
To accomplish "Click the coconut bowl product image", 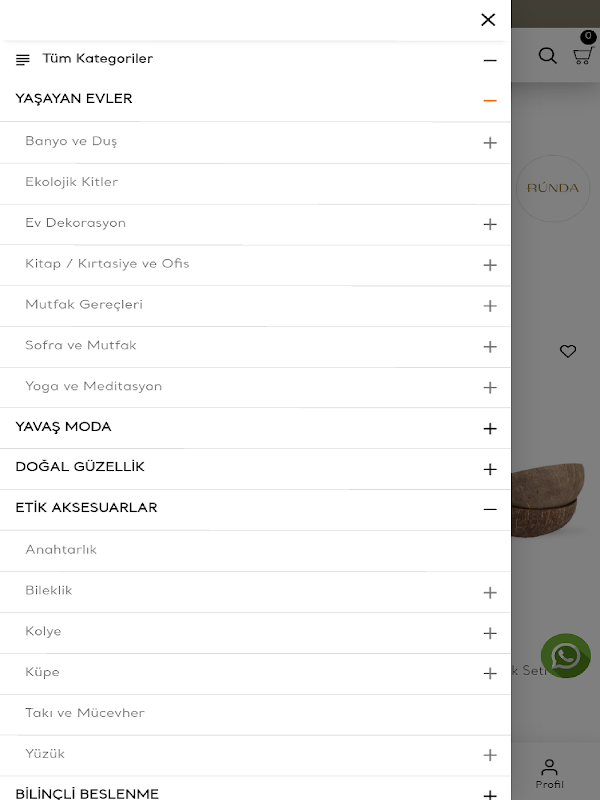I will point(548,499).
